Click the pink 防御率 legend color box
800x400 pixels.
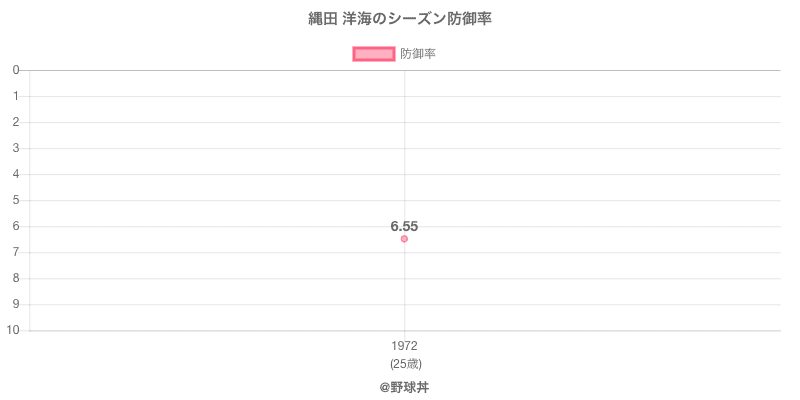(x=374, y=54)
